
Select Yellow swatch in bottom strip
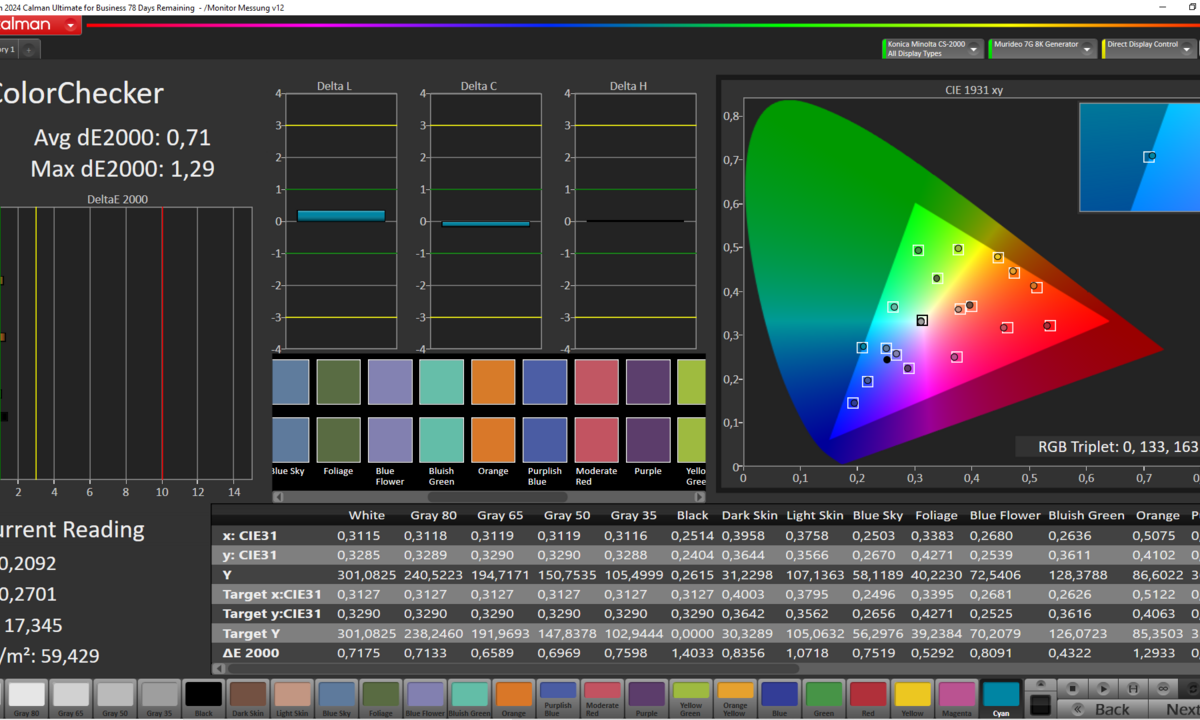[x=912, y=699]
